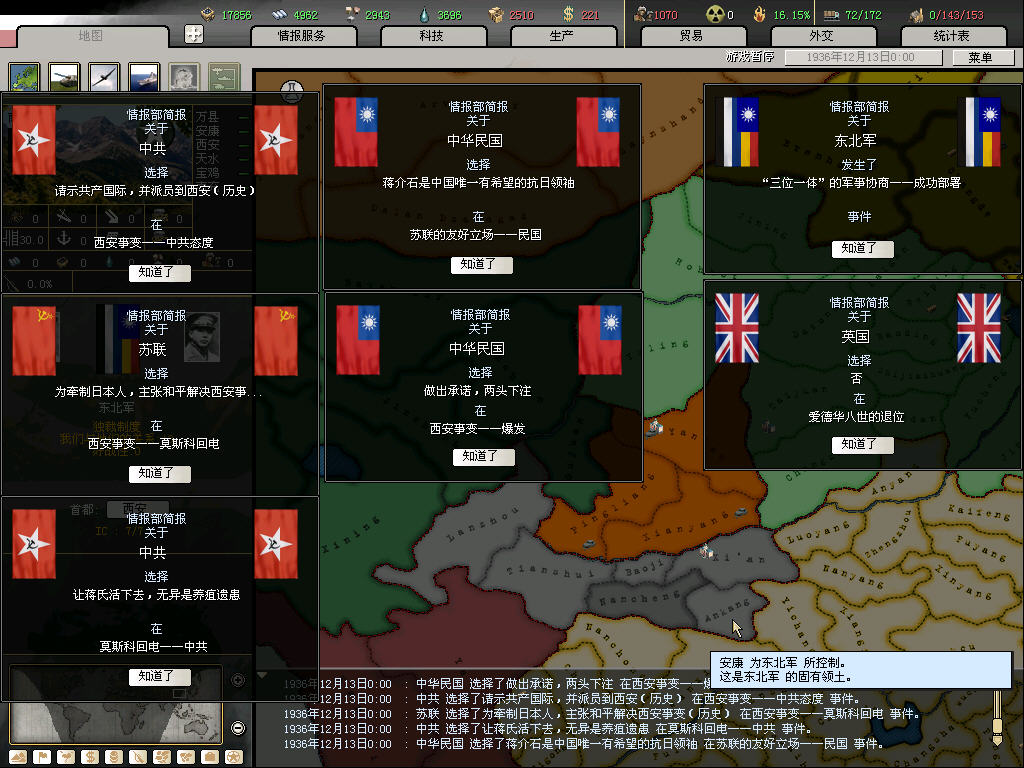Open the 外交 tab
Screen dimensions: 1024x768
(822, 36)
